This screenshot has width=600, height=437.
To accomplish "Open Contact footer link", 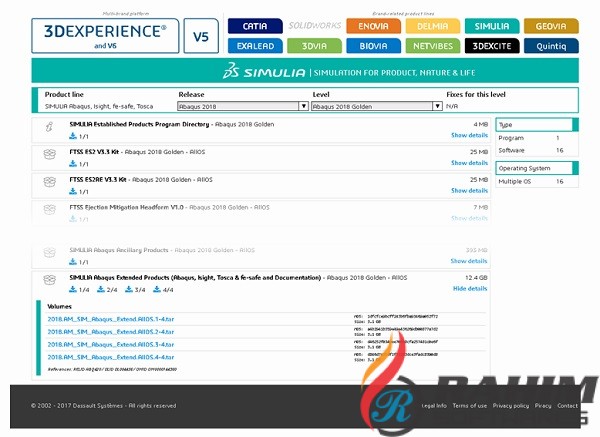I will pos(567,406).
